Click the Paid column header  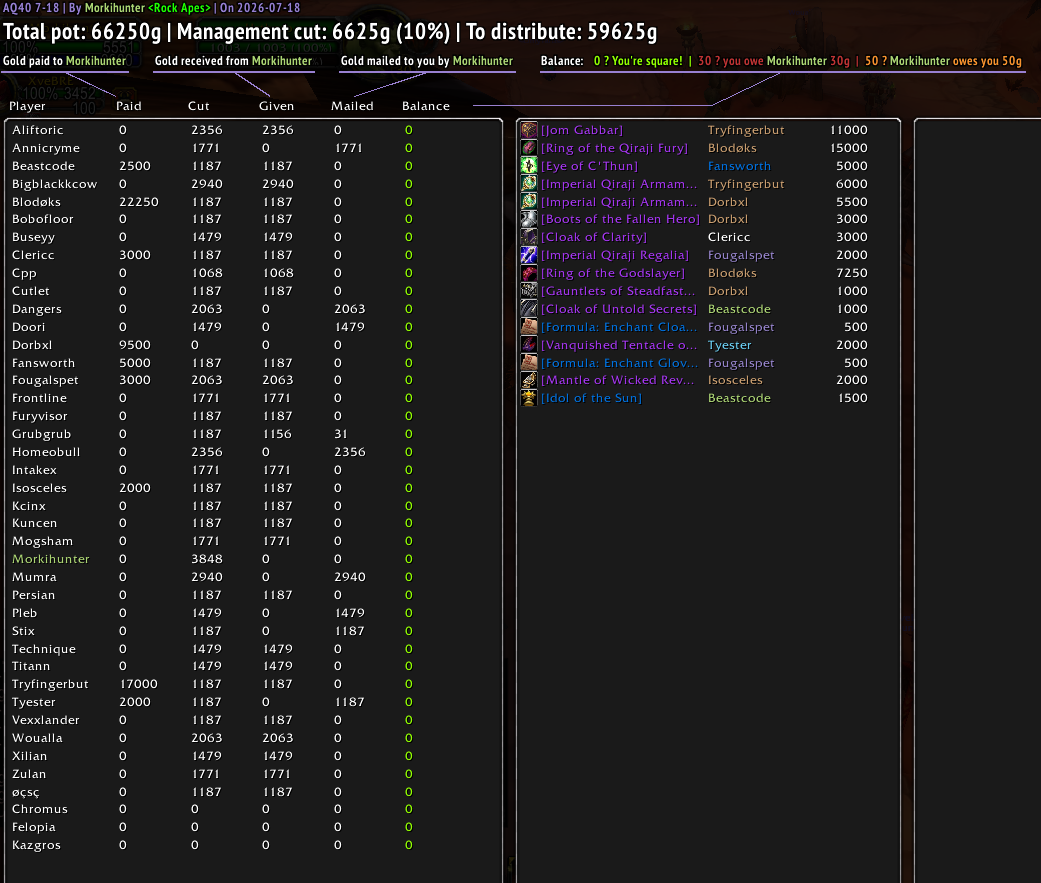[x=129, y=106]
